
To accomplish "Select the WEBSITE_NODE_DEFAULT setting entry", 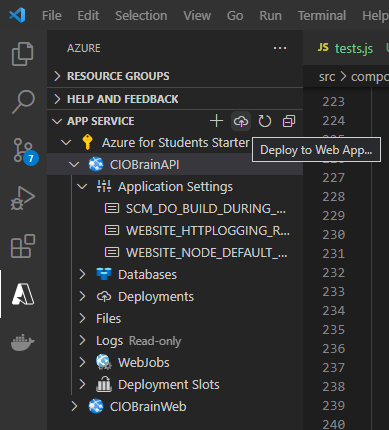I will tap(196, 253).
